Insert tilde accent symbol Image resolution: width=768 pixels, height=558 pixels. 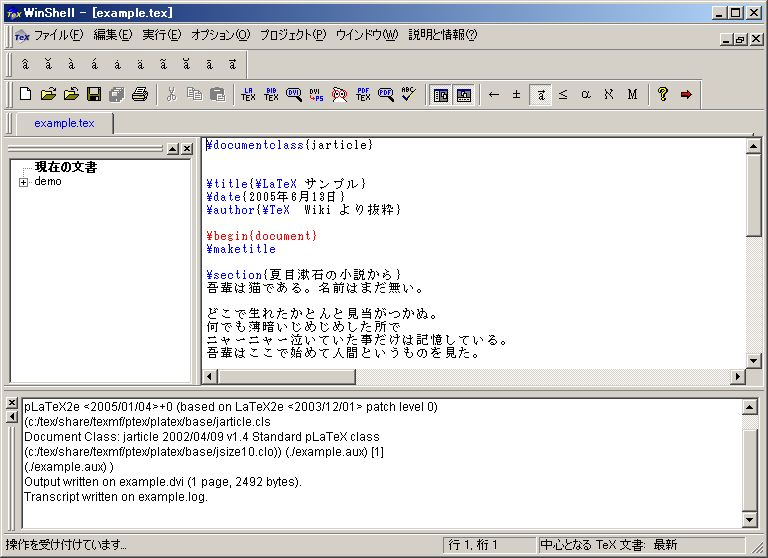(x=163, y=64)
